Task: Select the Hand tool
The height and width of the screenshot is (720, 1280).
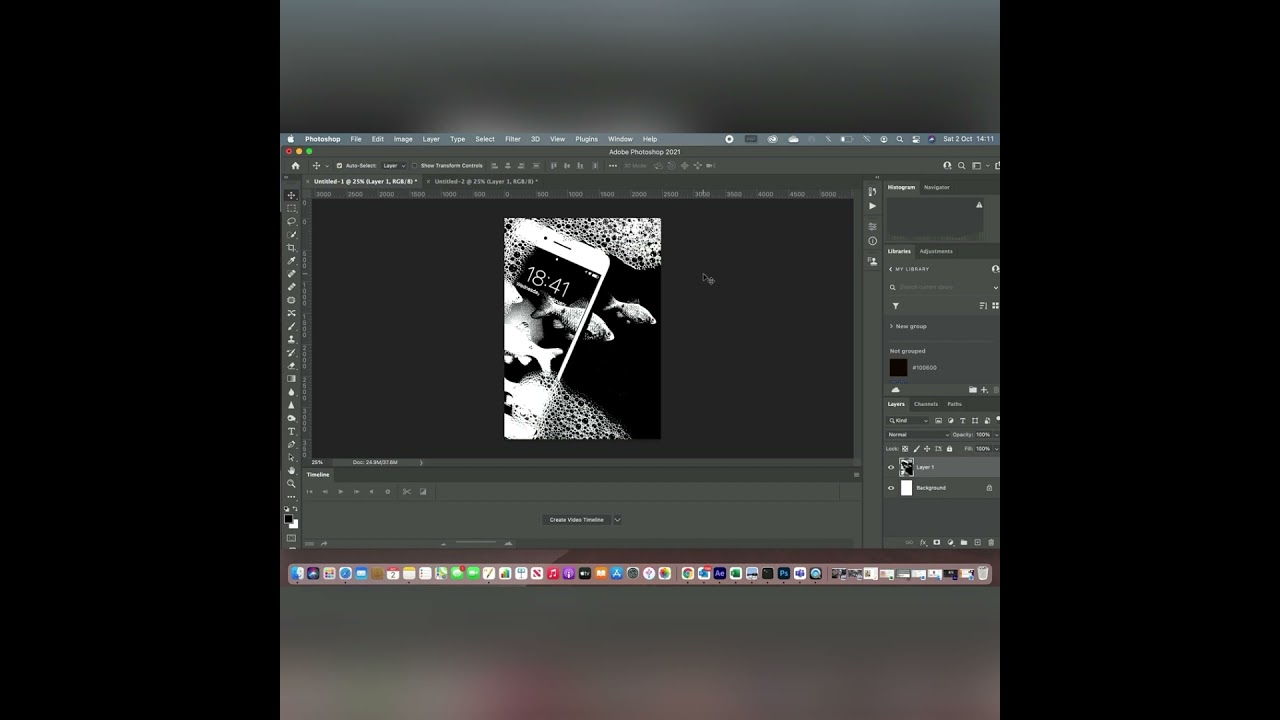Action: 292,471
